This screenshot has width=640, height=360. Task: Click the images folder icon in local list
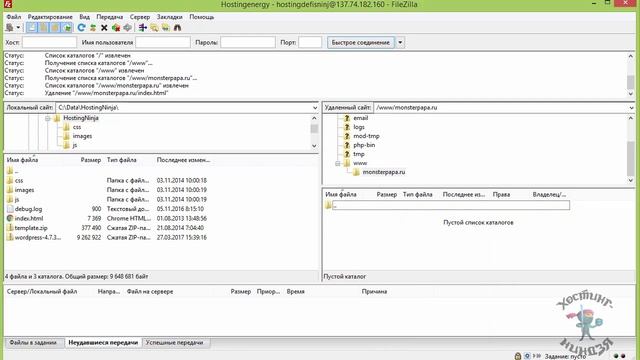[10, 190]
